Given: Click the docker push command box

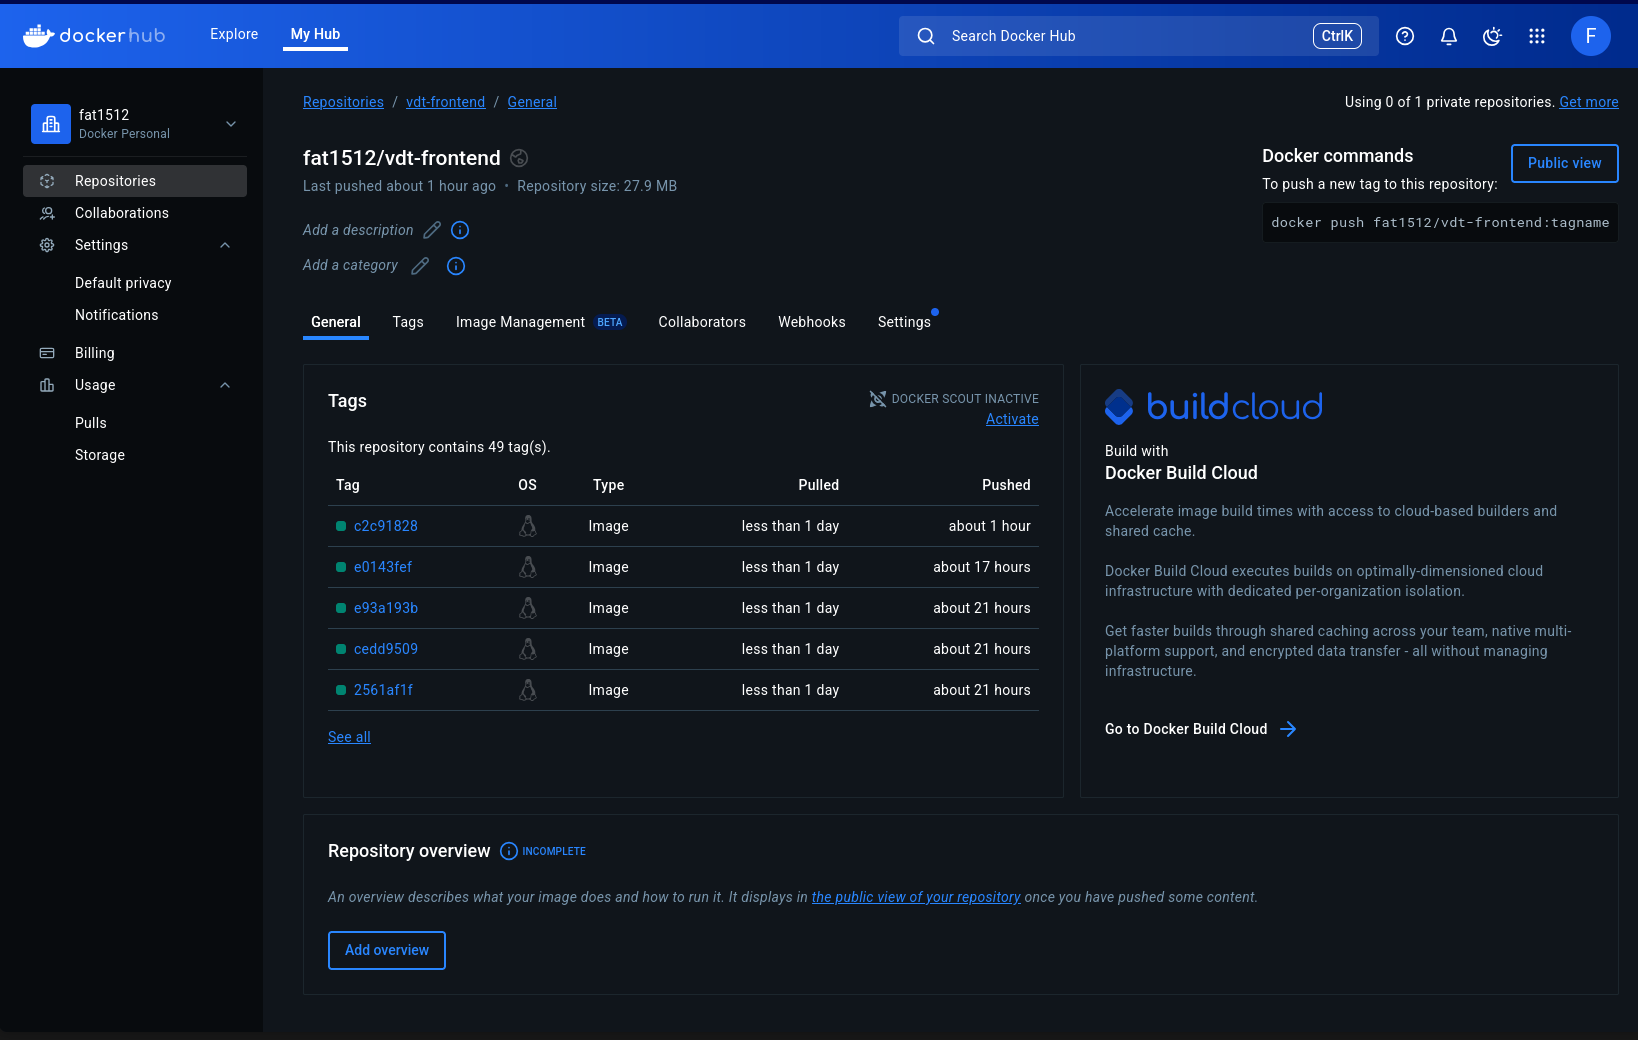Looking at the screenshot, I should 1440,223.
